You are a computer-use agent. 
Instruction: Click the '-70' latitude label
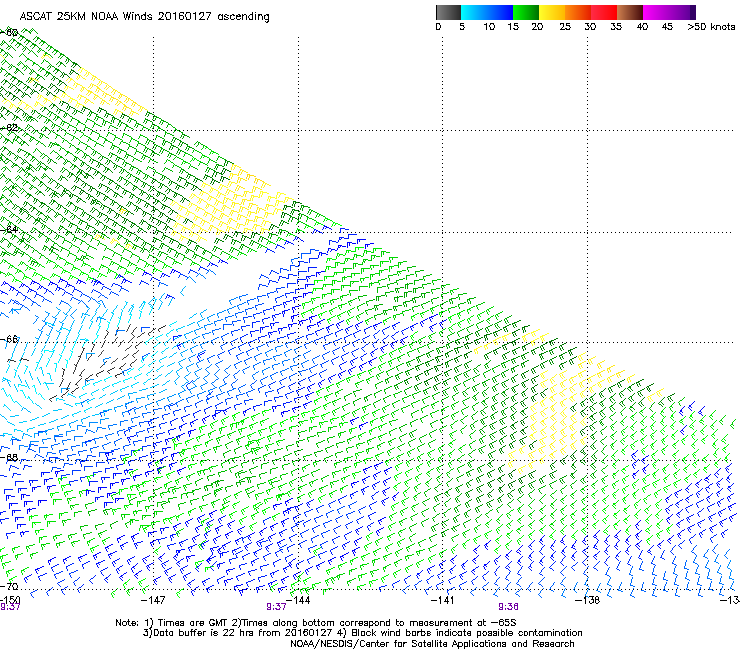9,587
